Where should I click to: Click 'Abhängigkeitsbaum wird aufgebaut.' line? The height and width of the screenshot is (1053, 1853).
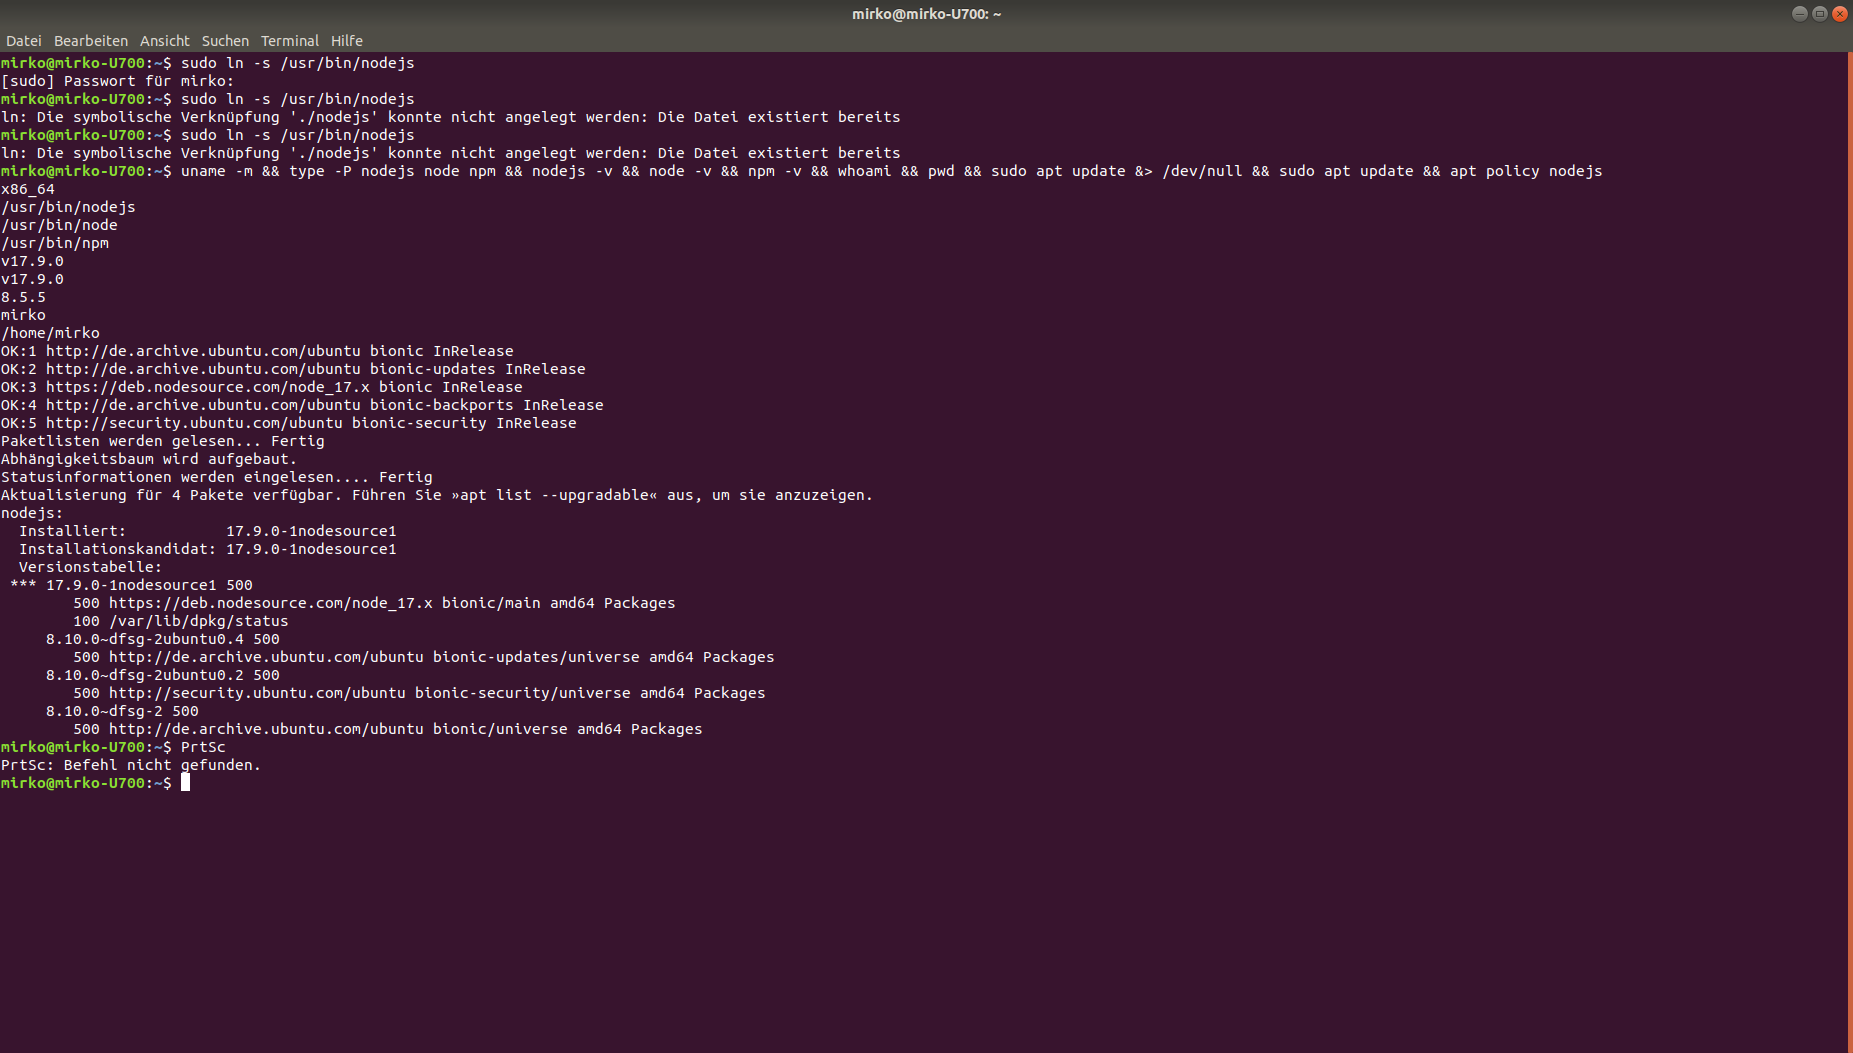(149, 459)
